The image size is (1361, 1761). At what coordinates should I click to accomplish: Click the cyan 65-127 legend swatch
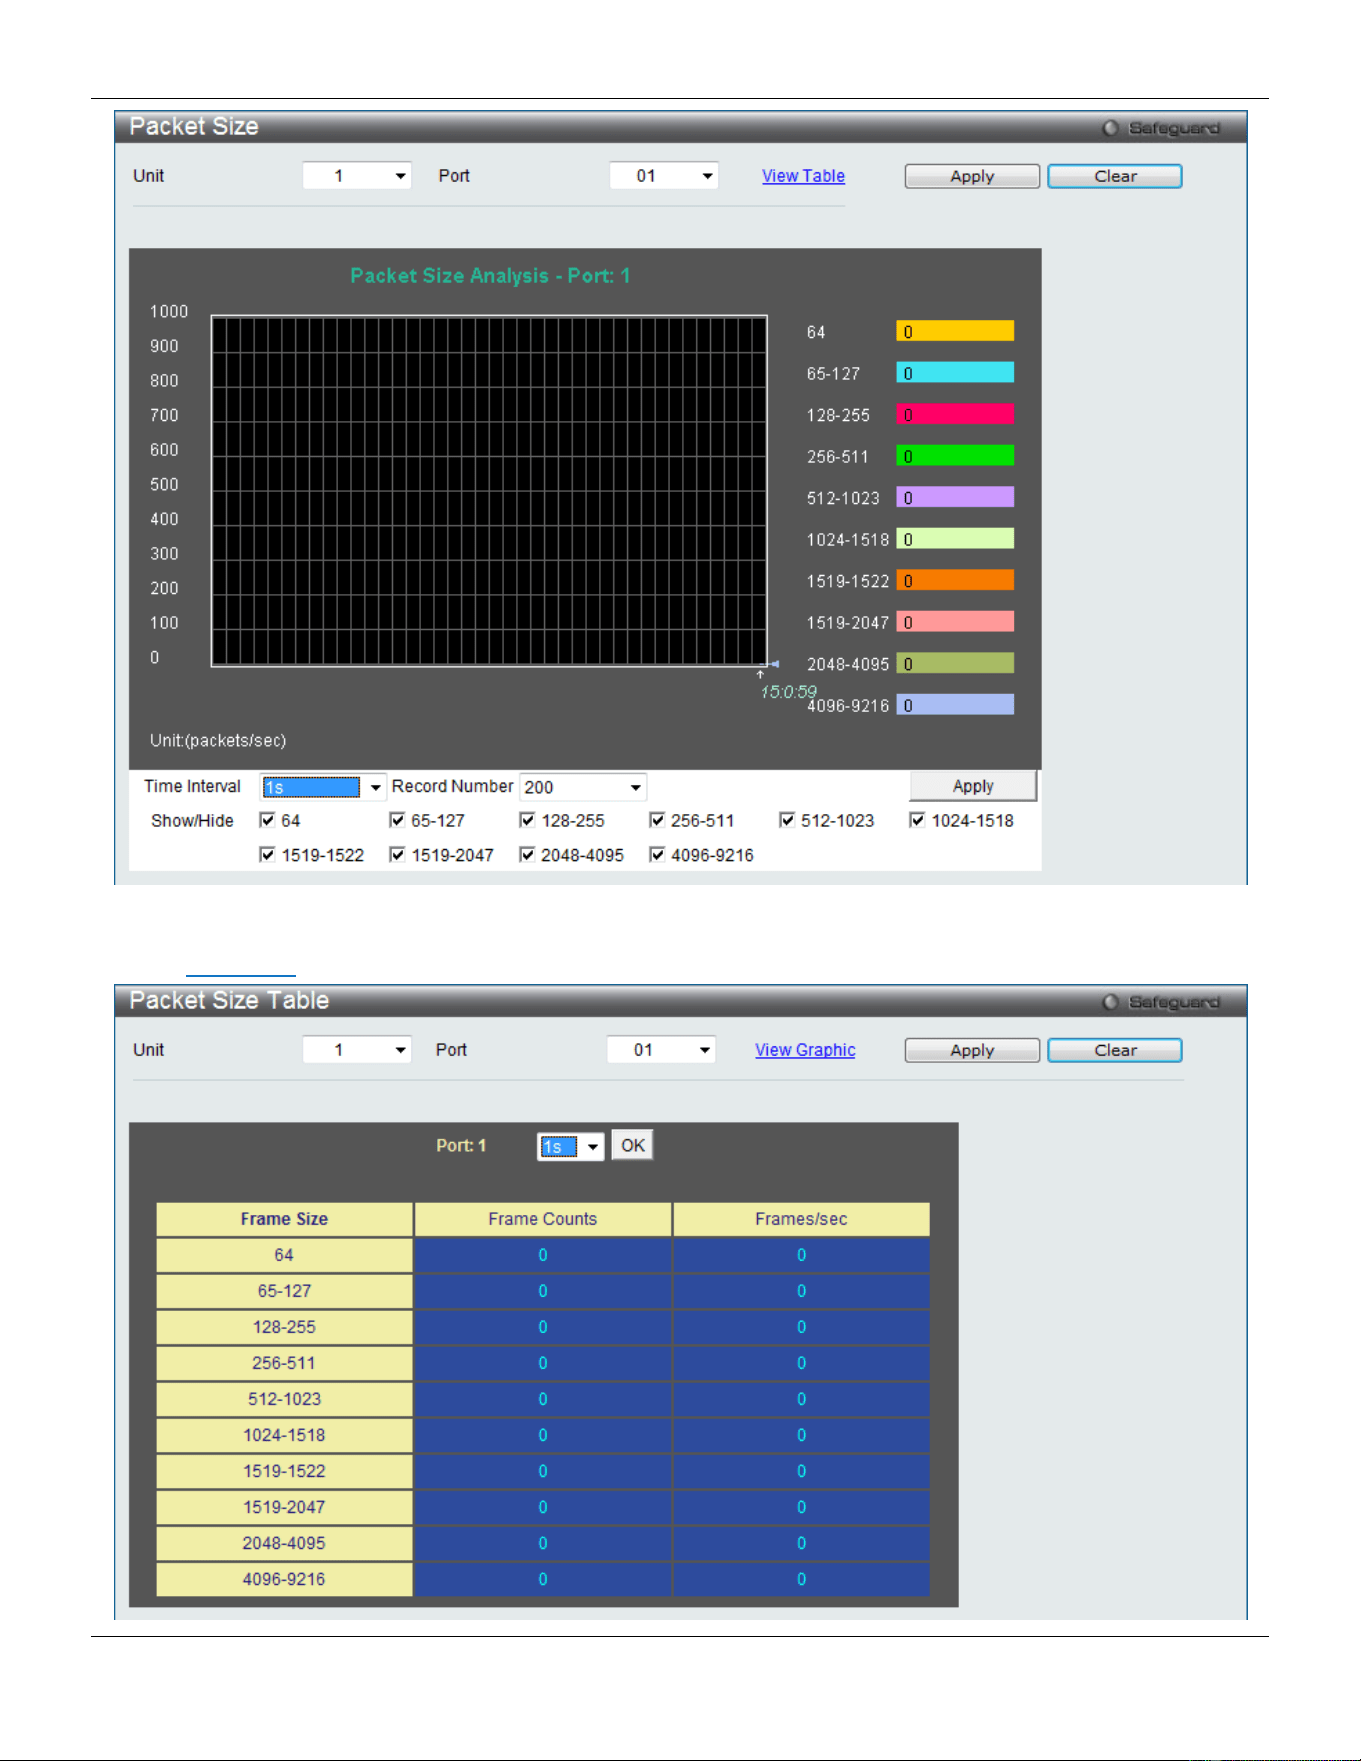coord(955,373)
